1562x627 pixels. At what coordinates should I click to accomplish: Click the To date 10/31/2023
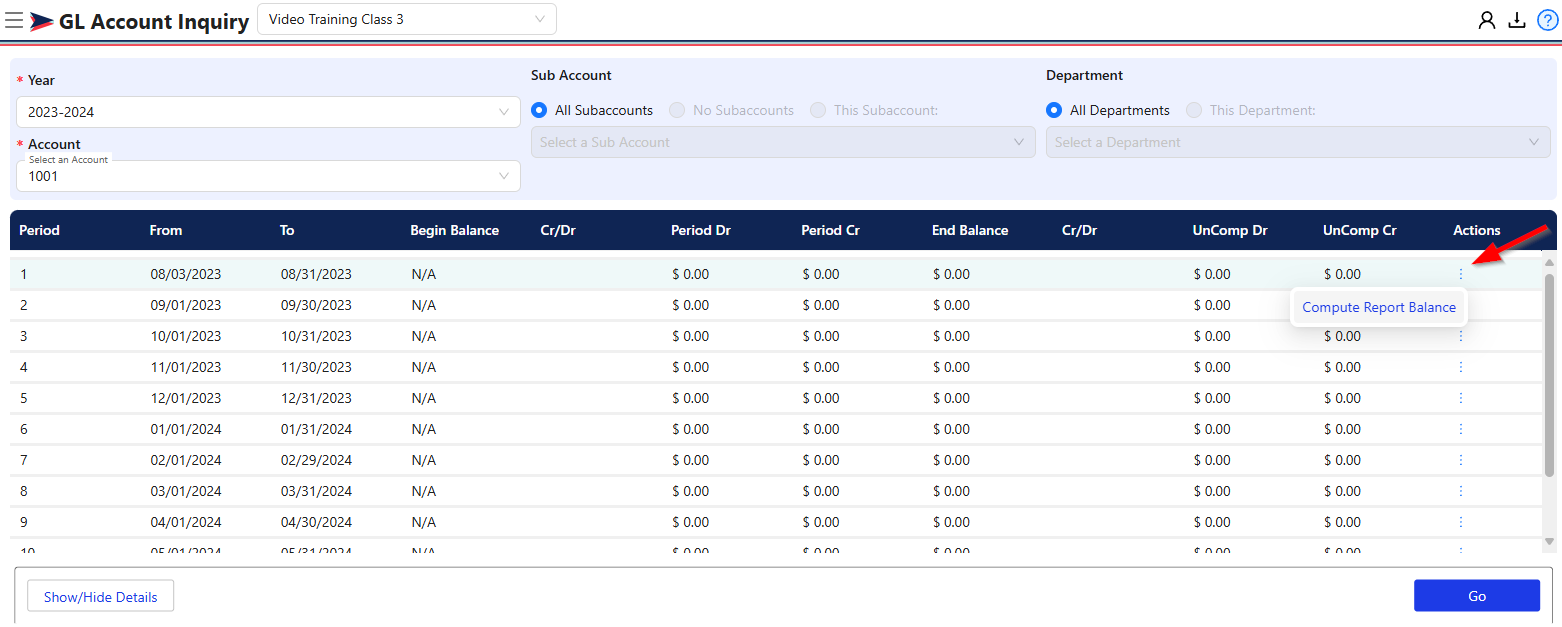pos(316,336)
